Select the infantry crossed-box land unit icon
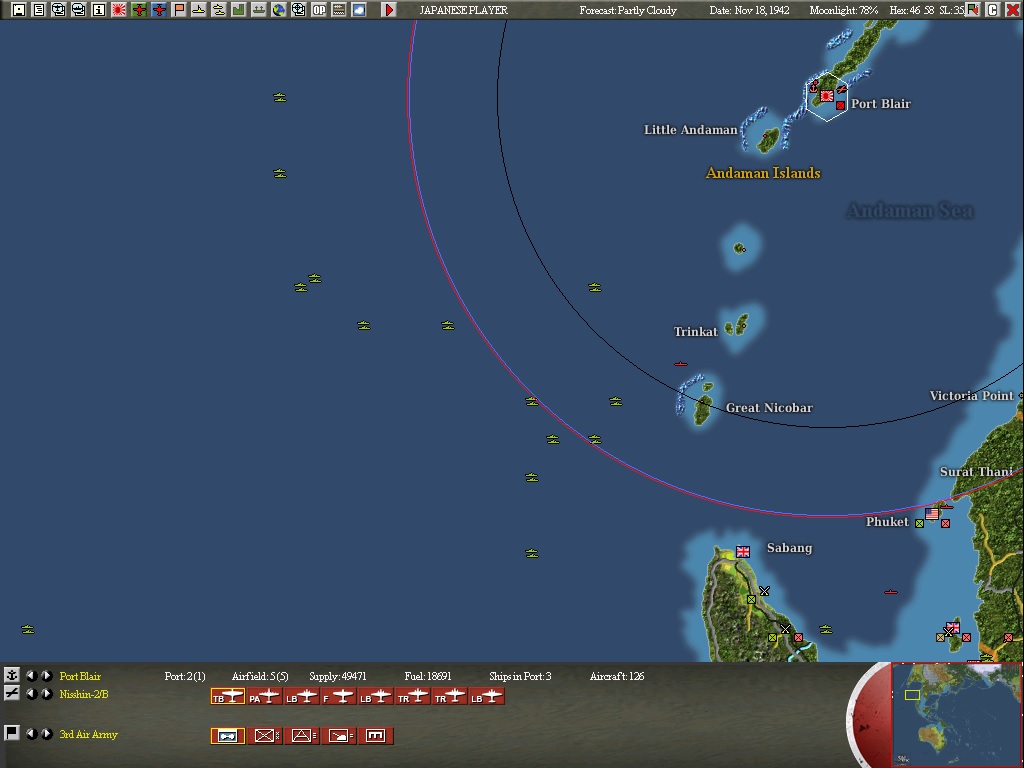 (265, 736)
